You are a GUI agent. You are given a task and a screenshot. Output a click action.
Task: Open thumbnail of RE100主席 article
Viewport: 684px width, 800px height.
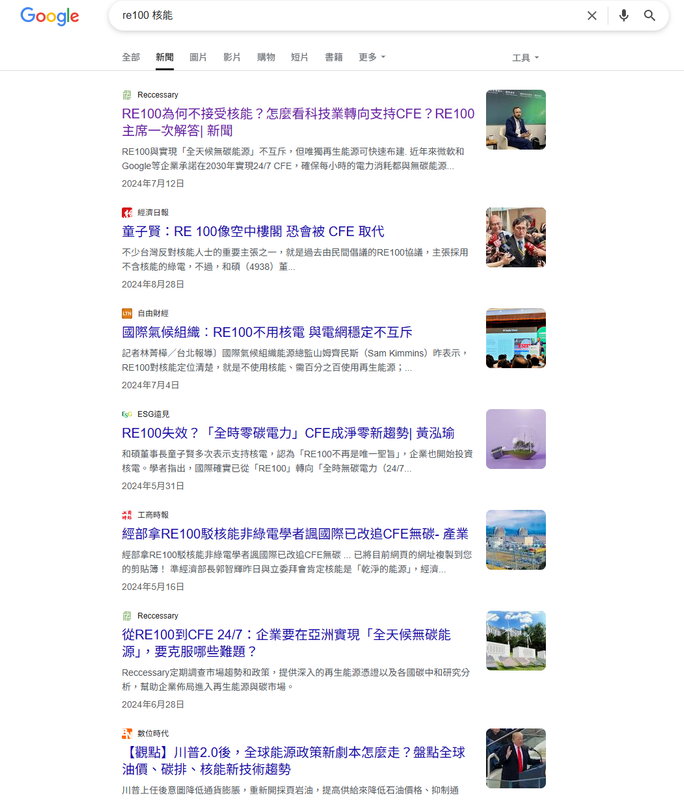click(x=516, y=120)
